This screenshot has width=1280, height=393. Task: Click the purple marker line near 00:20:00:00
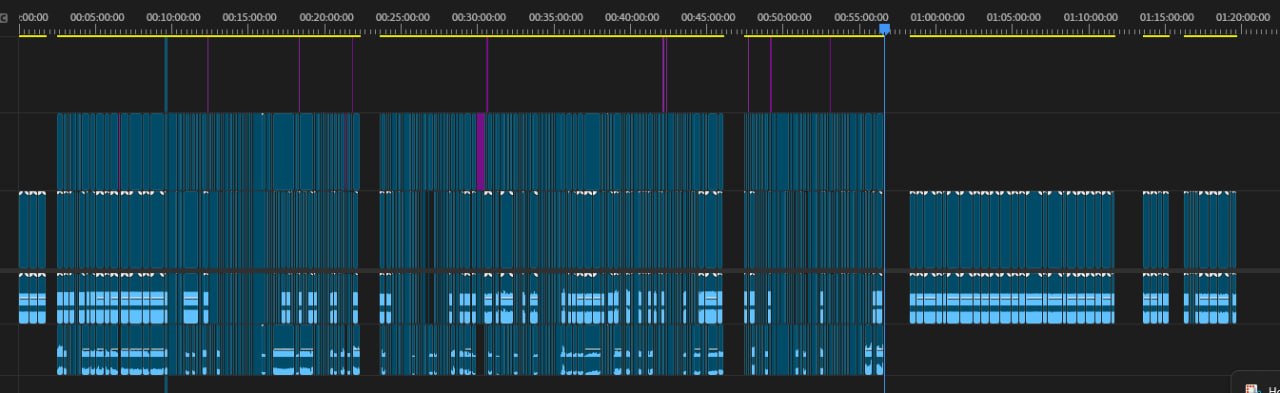[299, 75]
